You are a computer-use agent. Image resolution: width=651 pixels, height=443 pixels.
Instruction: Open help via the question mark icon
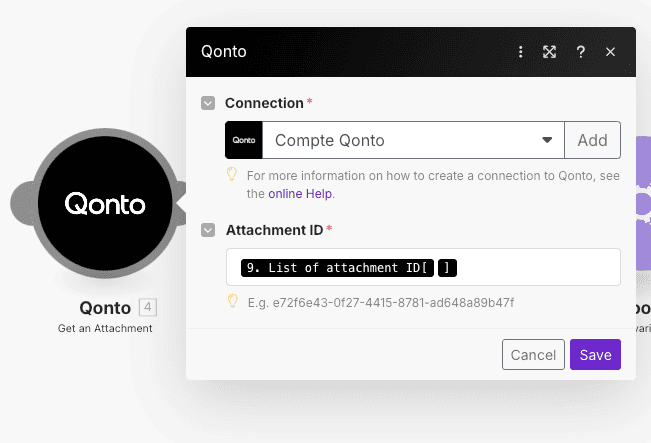click(x=580, y=52)
